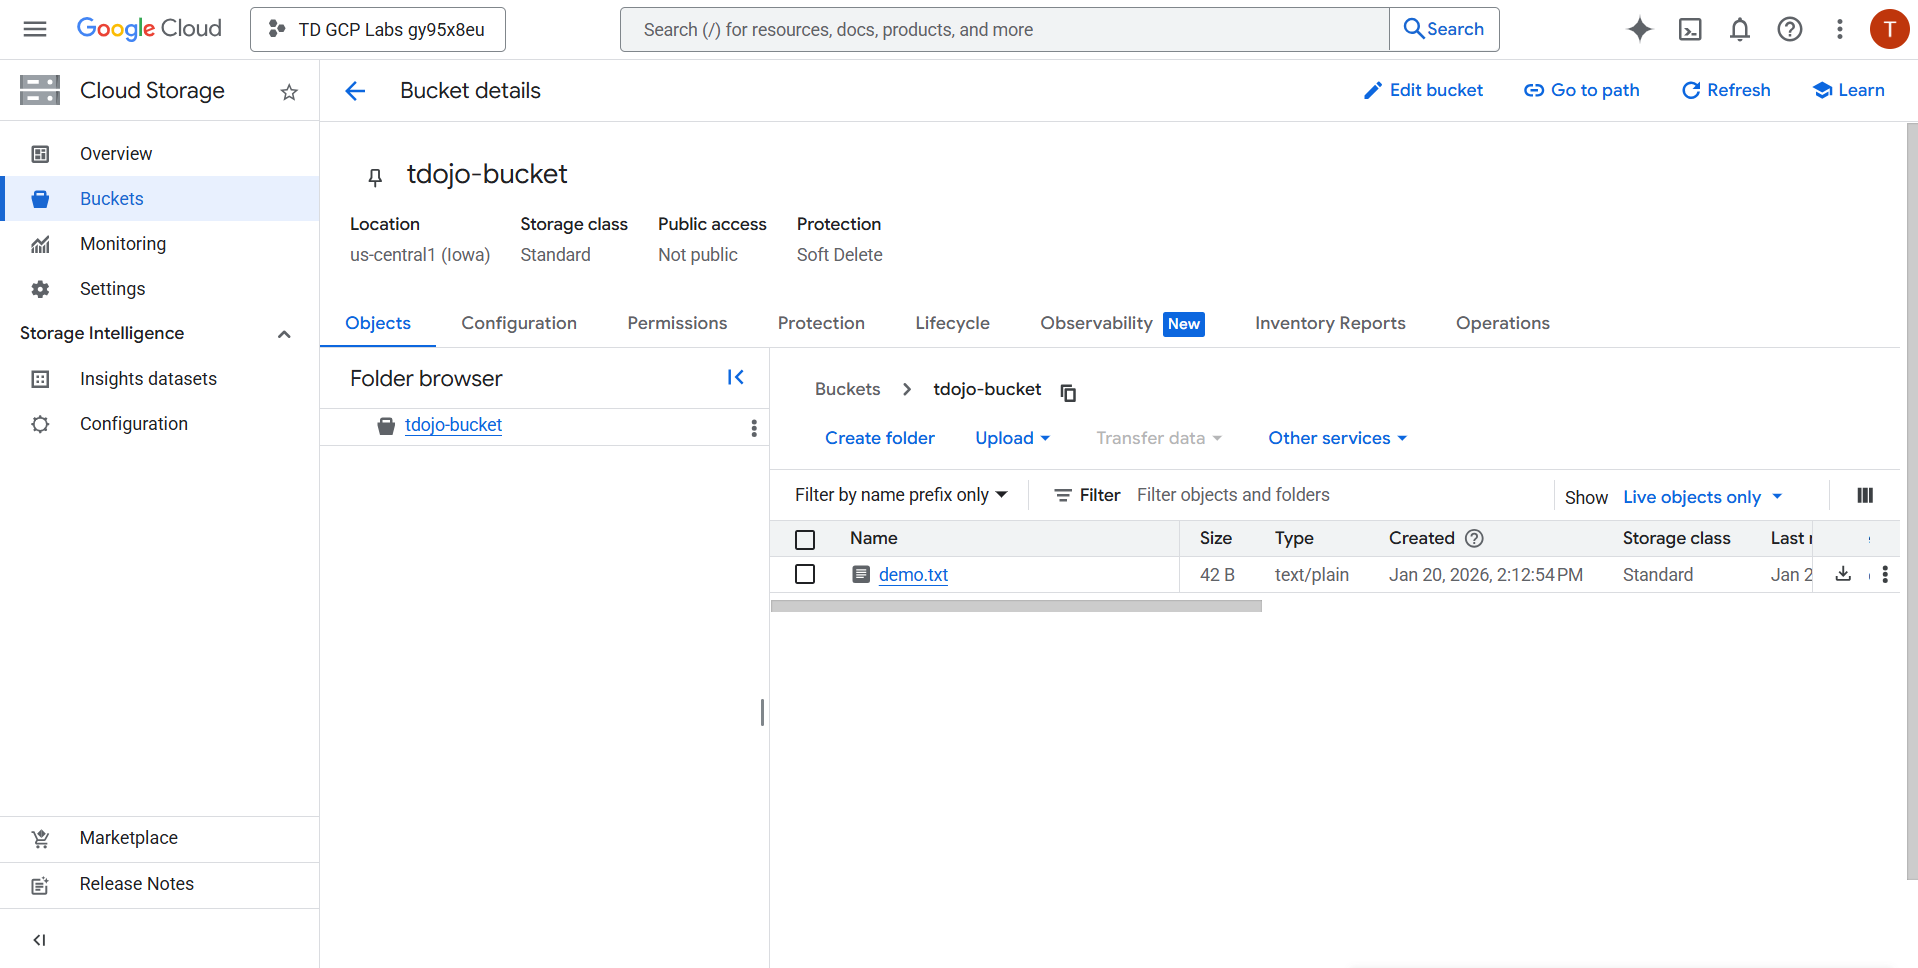The width and height of the screenshot is (1918, 968).
Task: Download demo.txt using download icon
Action: (x=1843, y=574)
